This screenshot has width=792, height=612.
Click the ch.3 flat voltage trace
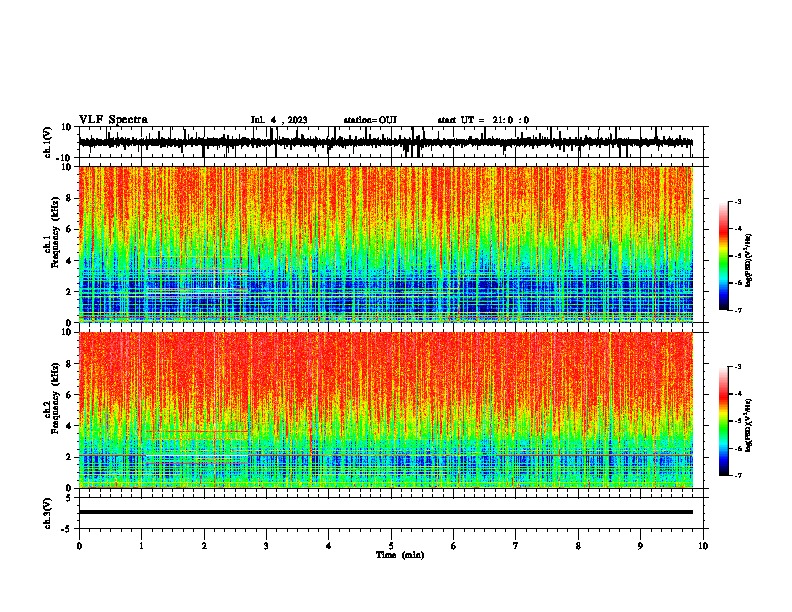pos(386,512)
